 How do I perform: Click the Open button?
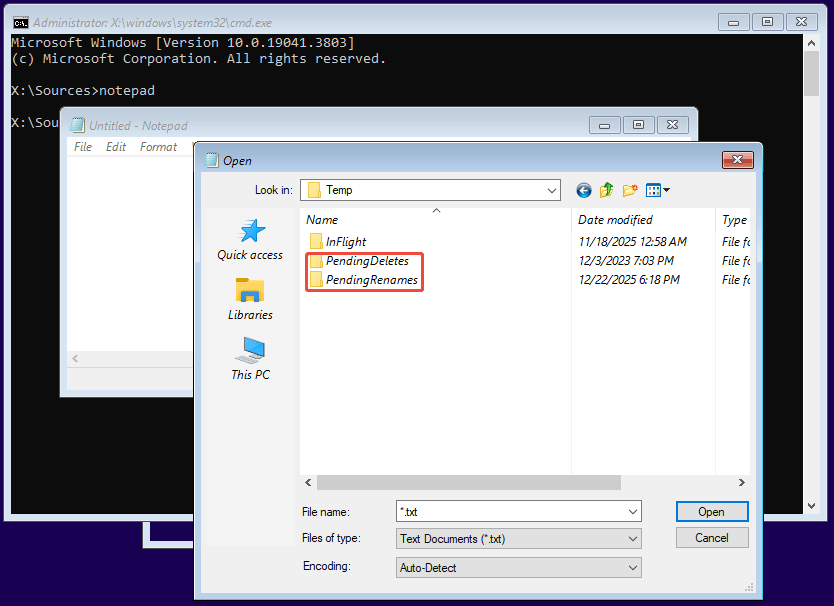pyautogui.click(x=711, y=511)
